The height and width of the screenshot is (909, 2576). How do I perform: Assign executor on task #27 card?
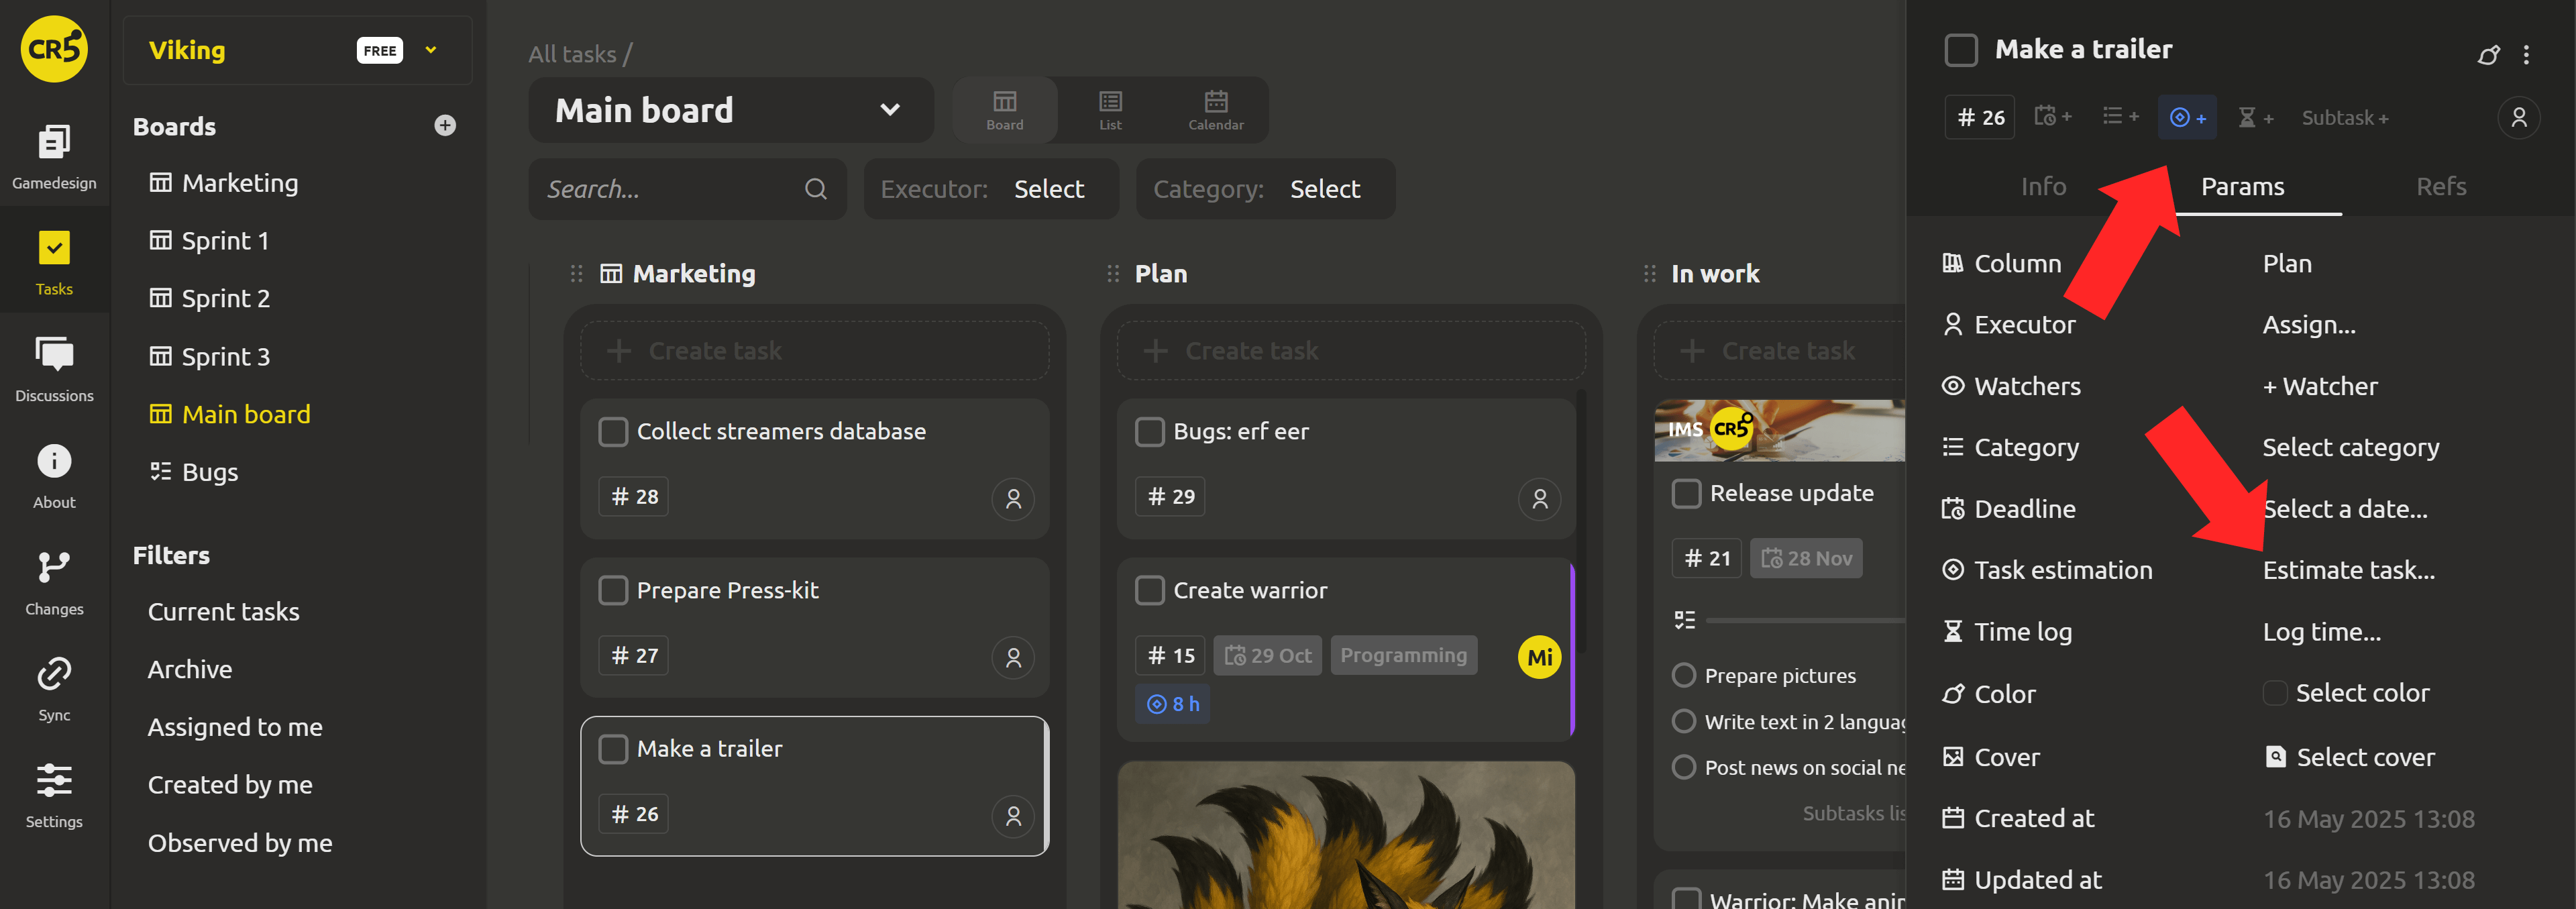[x=1013, y=657]
